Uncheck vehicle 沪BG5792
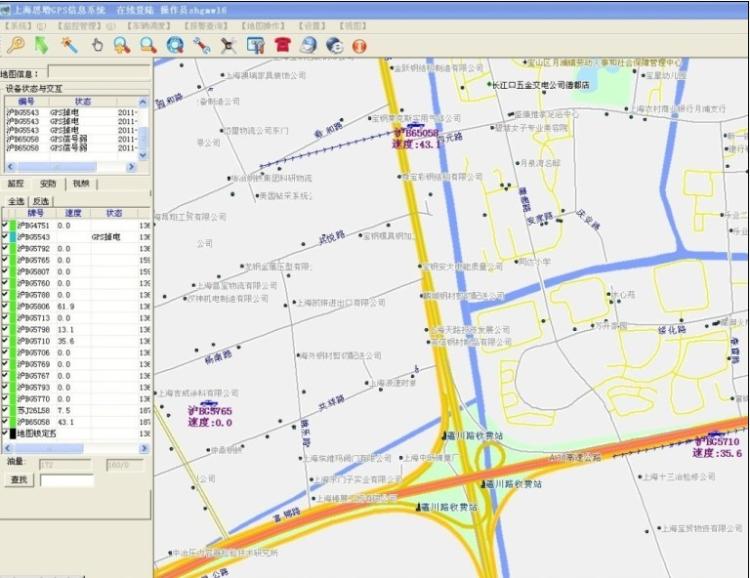This screenshot has height=578, width=750. (x=5, y=248)
